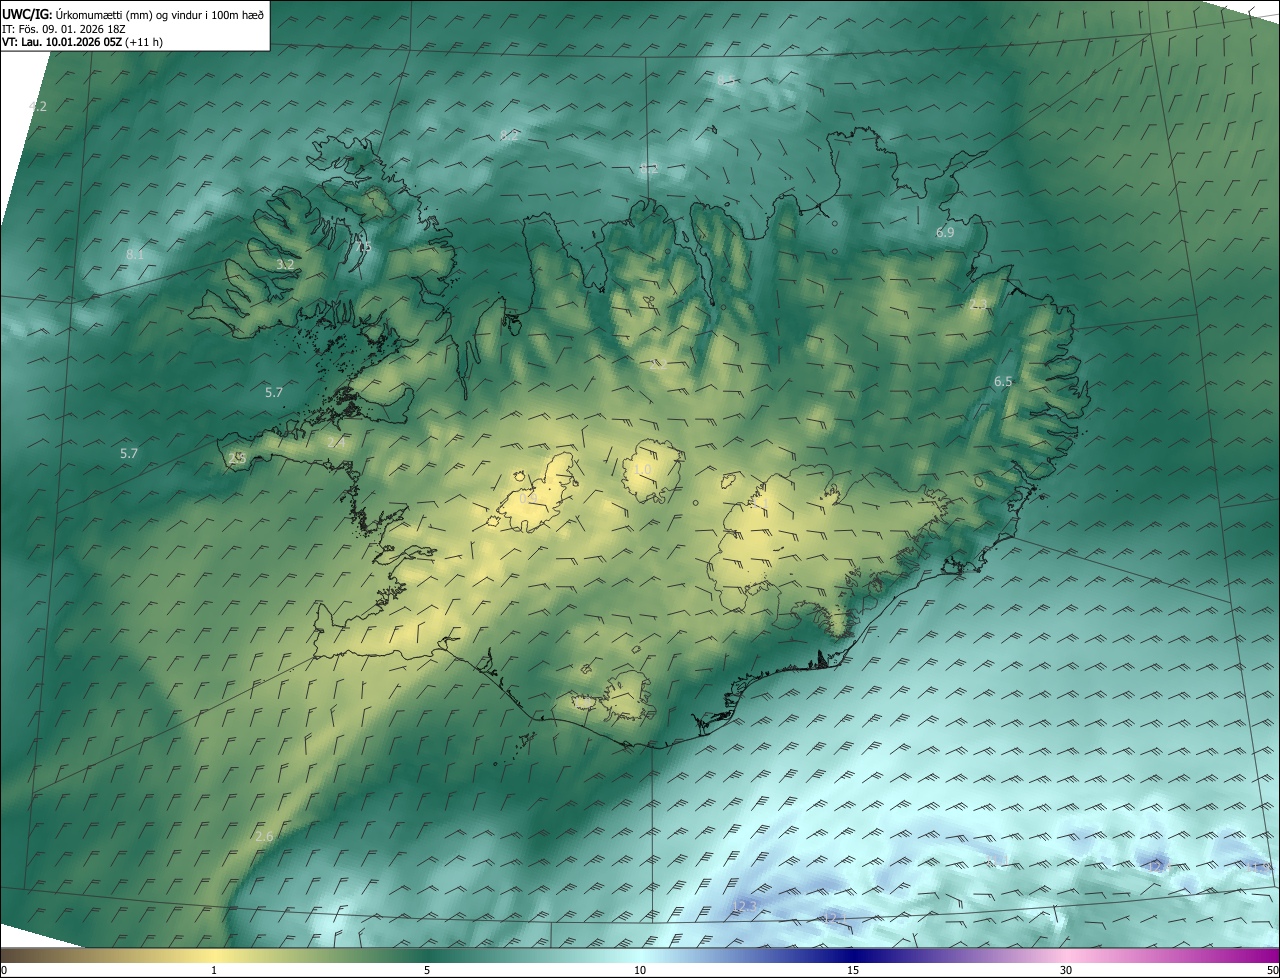Click the '10' tick label on the color scale
Viewport: 1280px width, 978px height.
(x=640, y=970)
